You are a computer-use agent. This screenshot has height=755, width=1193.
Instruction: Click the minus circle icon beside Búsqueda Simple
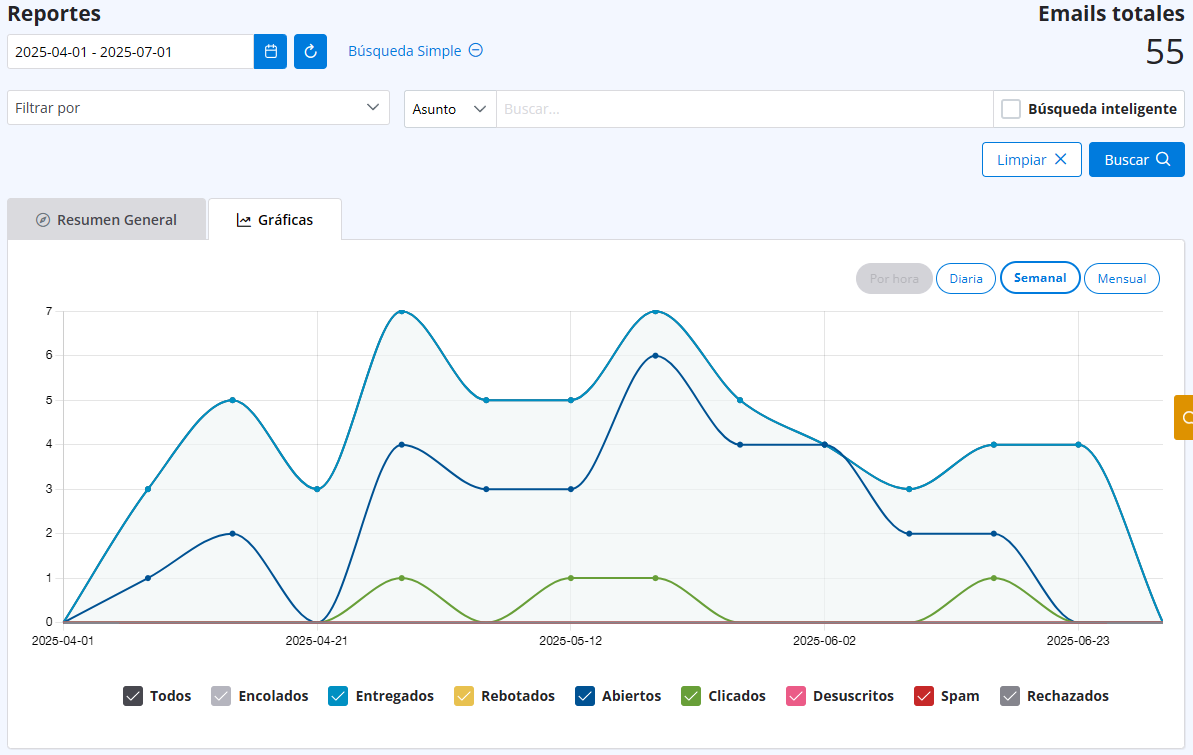476,50
